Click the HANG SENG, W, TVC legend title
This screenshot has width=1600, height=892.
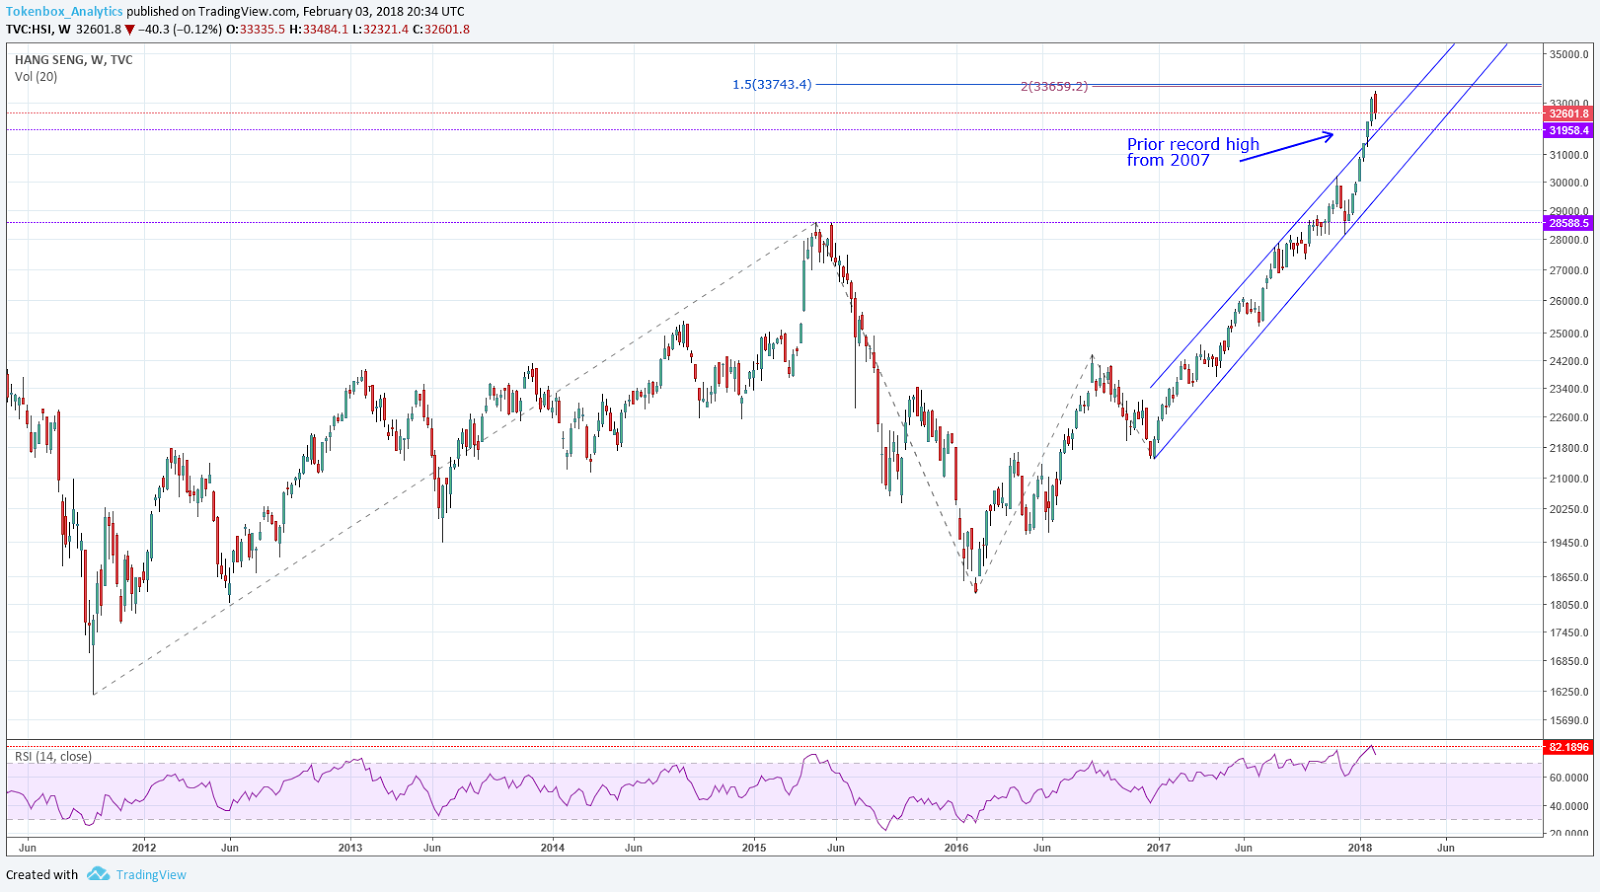[74, 60]
